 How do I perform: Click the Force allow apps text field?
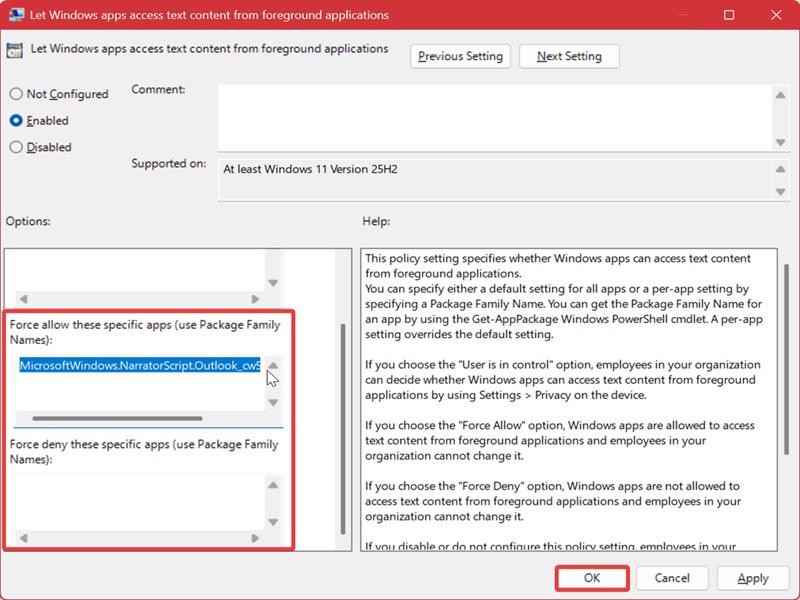click(x=140, y=383)
